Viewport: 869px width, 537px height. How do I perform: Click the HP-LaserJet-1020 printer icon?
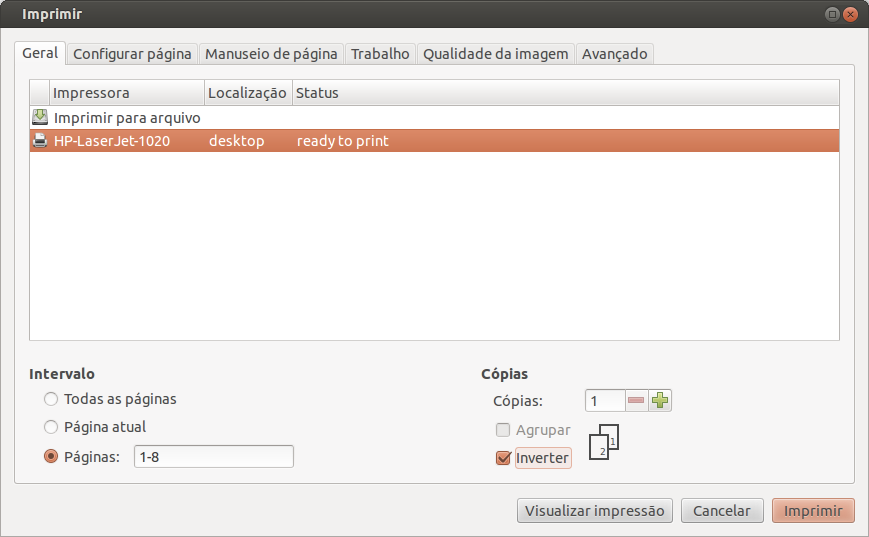(x=40, y=141)
